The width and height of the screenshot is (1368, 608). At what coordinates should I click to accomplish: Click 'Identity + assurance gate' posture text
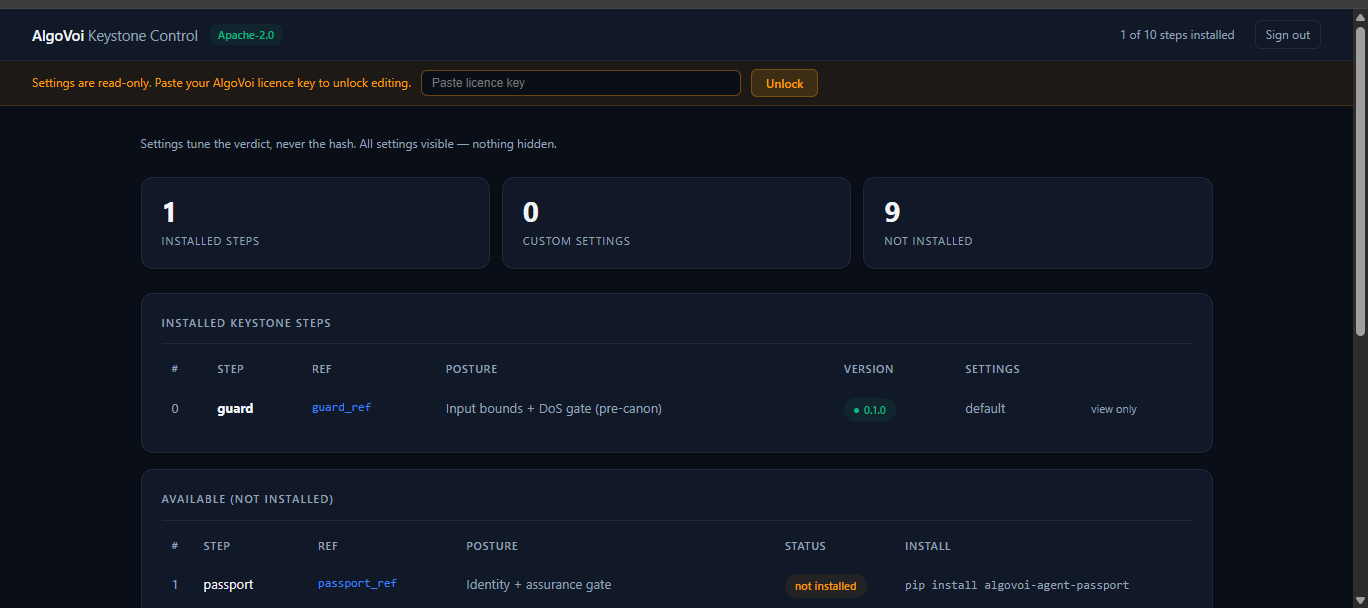click(x=539, y=585)
